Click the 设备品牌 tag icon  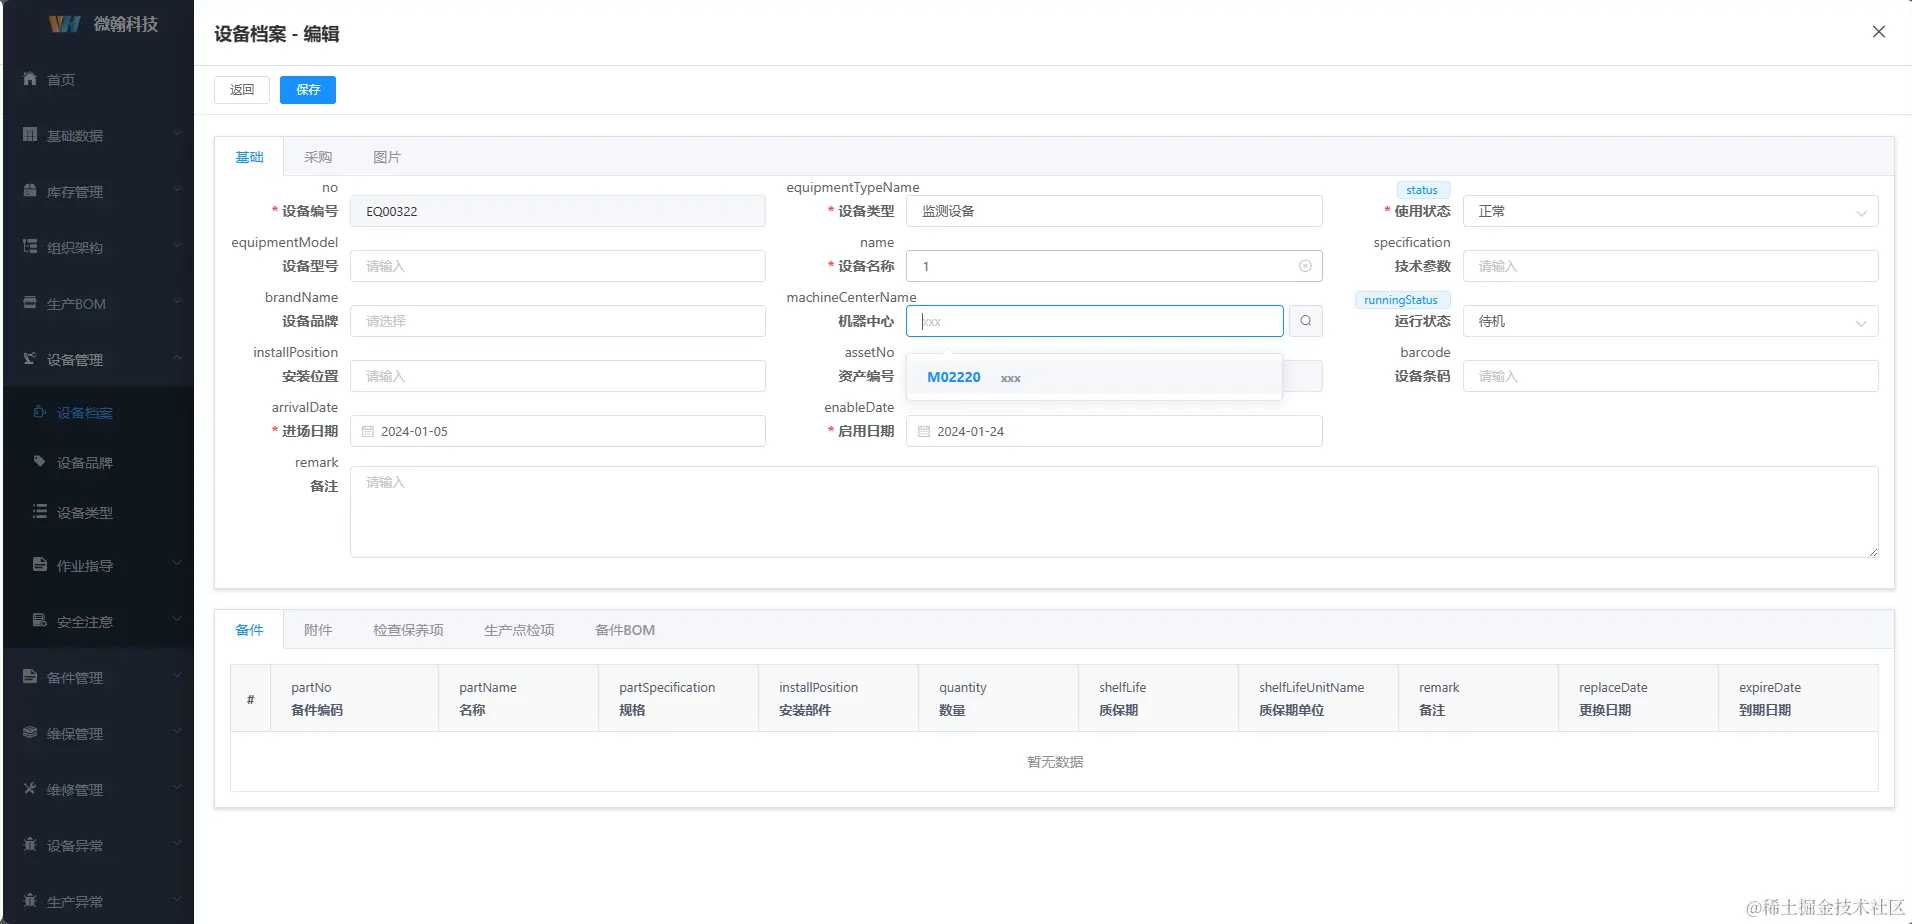40,462
